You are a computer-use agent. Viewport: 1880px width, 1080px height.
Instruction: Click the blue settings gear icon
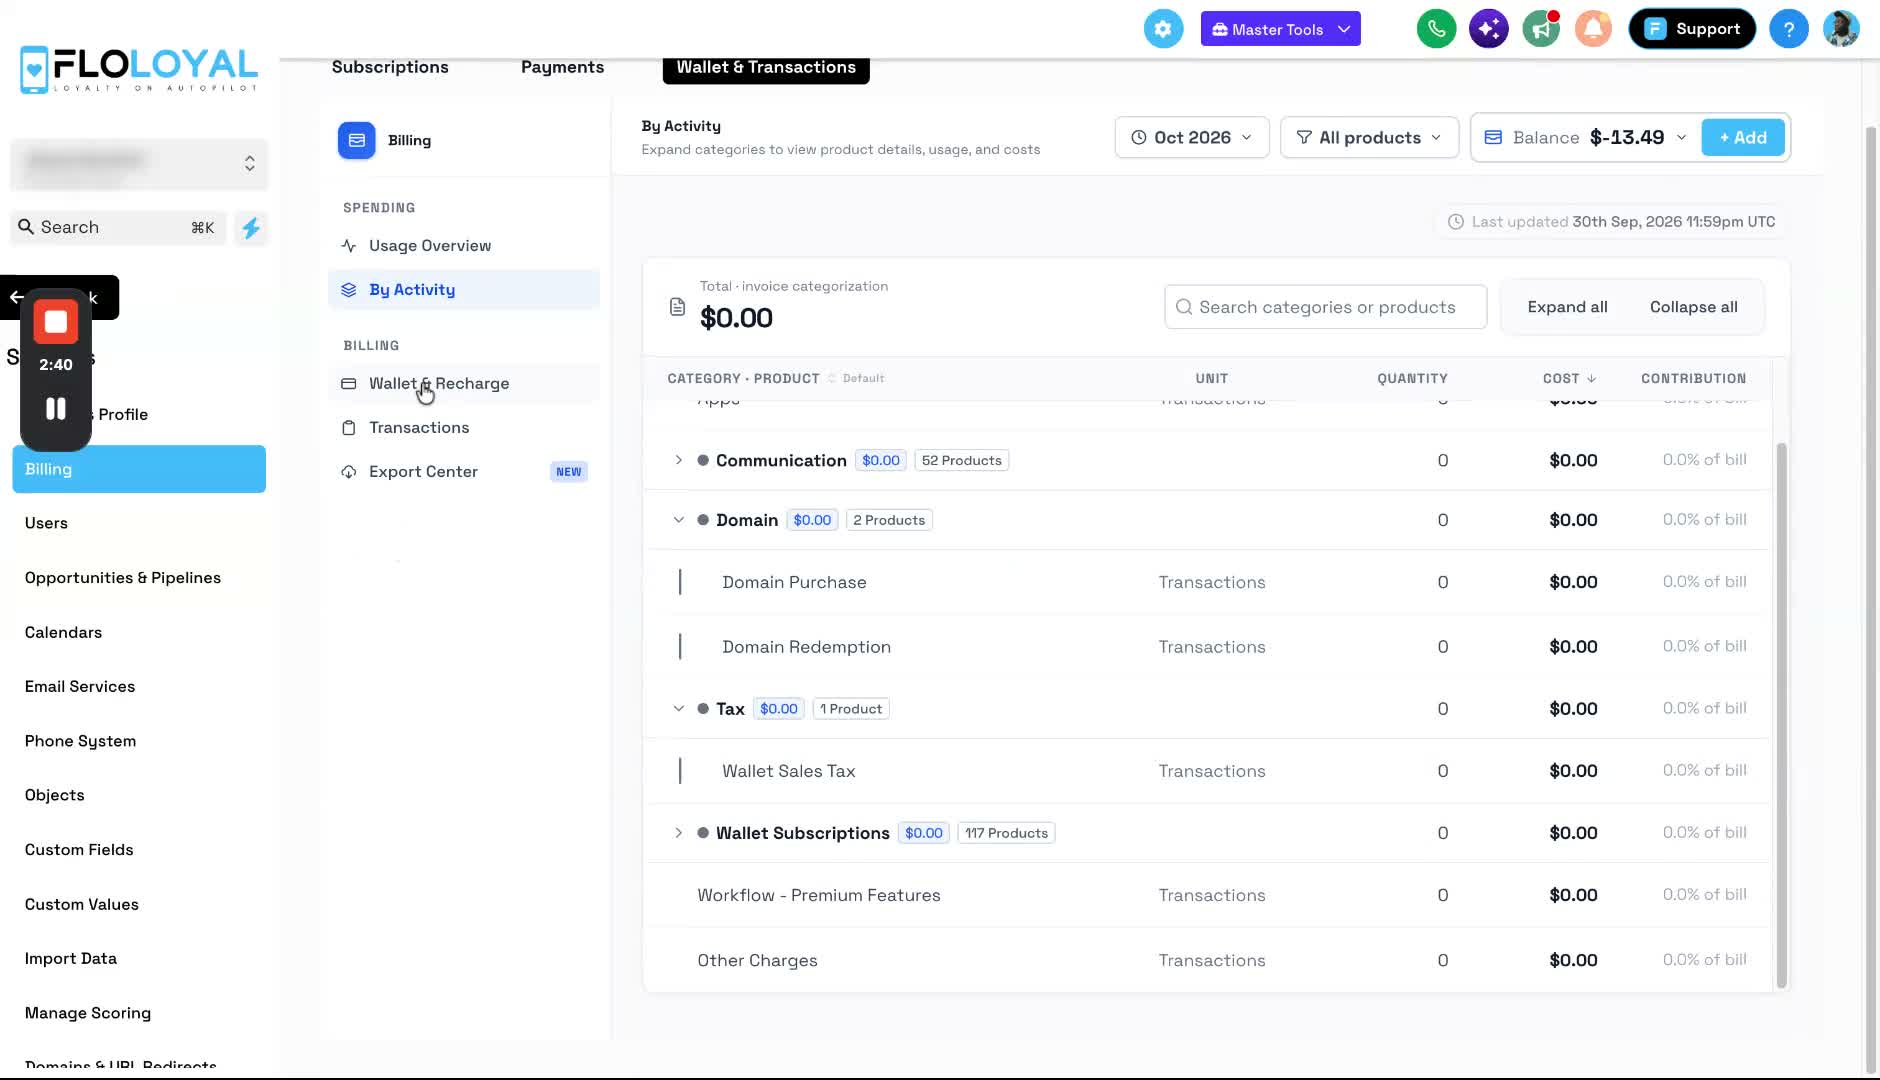click(1163, 29)
